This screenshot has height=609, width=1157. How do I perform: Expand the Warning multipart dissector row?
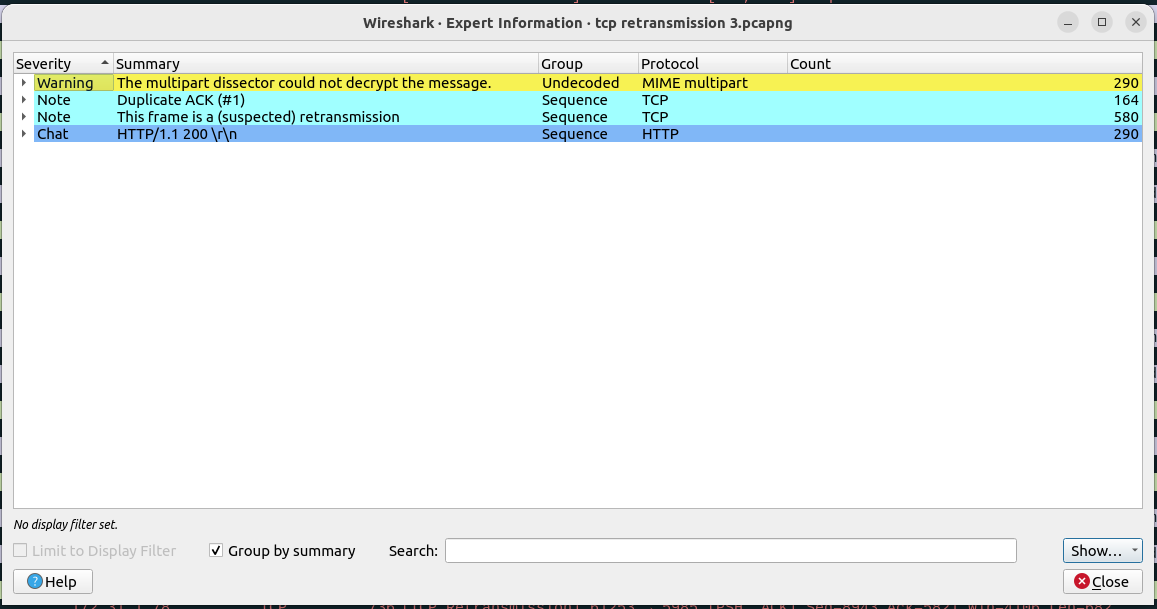click(24, 83)
